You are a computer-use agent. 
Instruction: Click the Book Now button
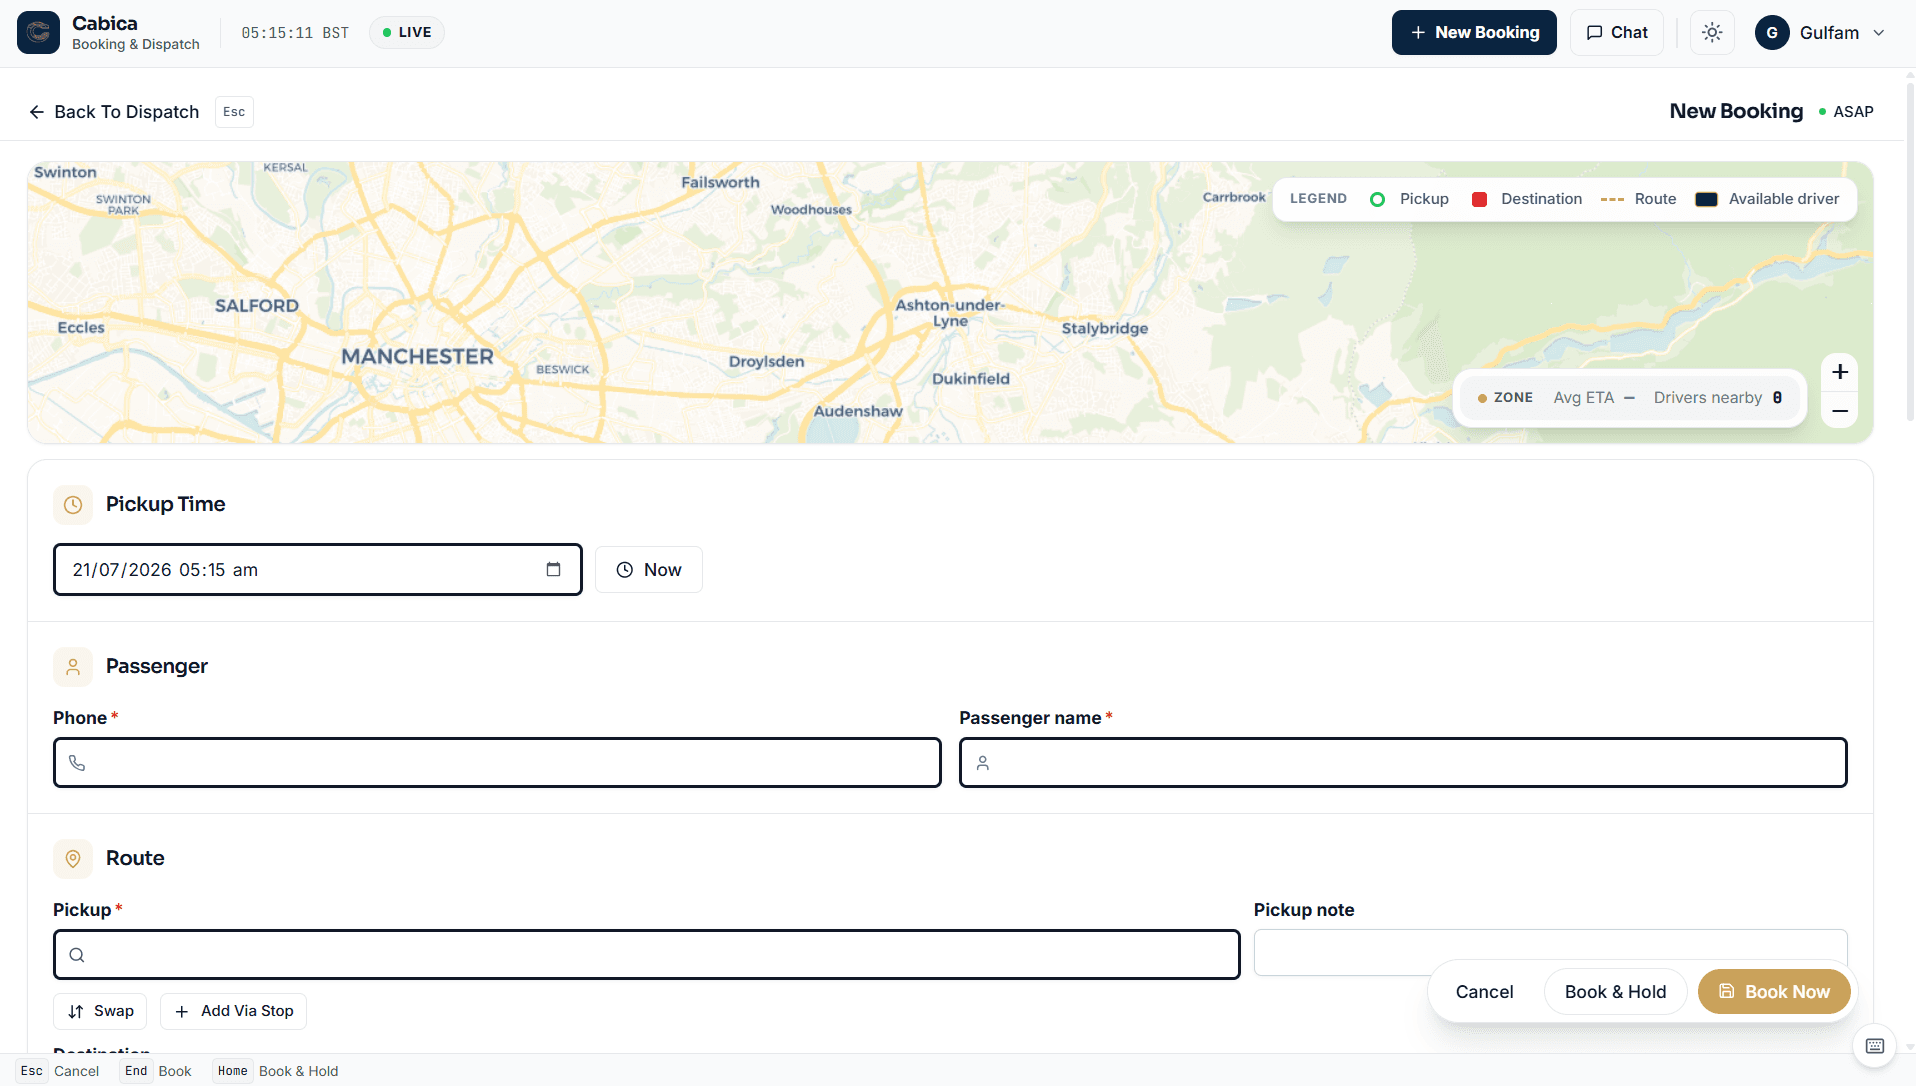(1774, 992)
